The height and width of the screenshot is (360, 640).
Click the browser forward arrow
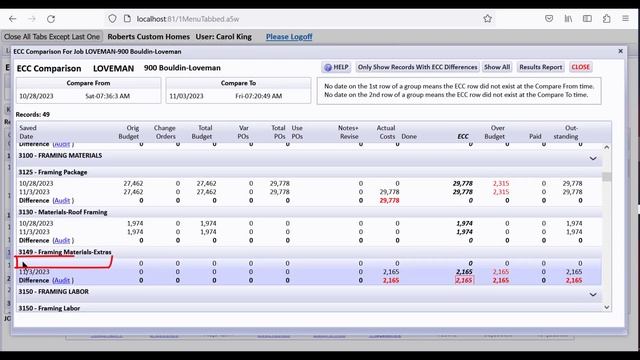[32, 19]
